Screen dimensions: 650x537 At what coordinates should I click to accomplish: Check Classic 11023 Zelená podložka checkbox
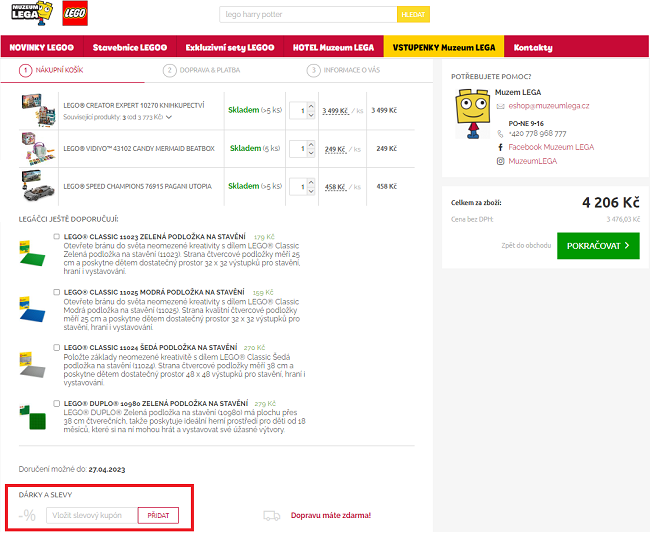coord(56,236)
